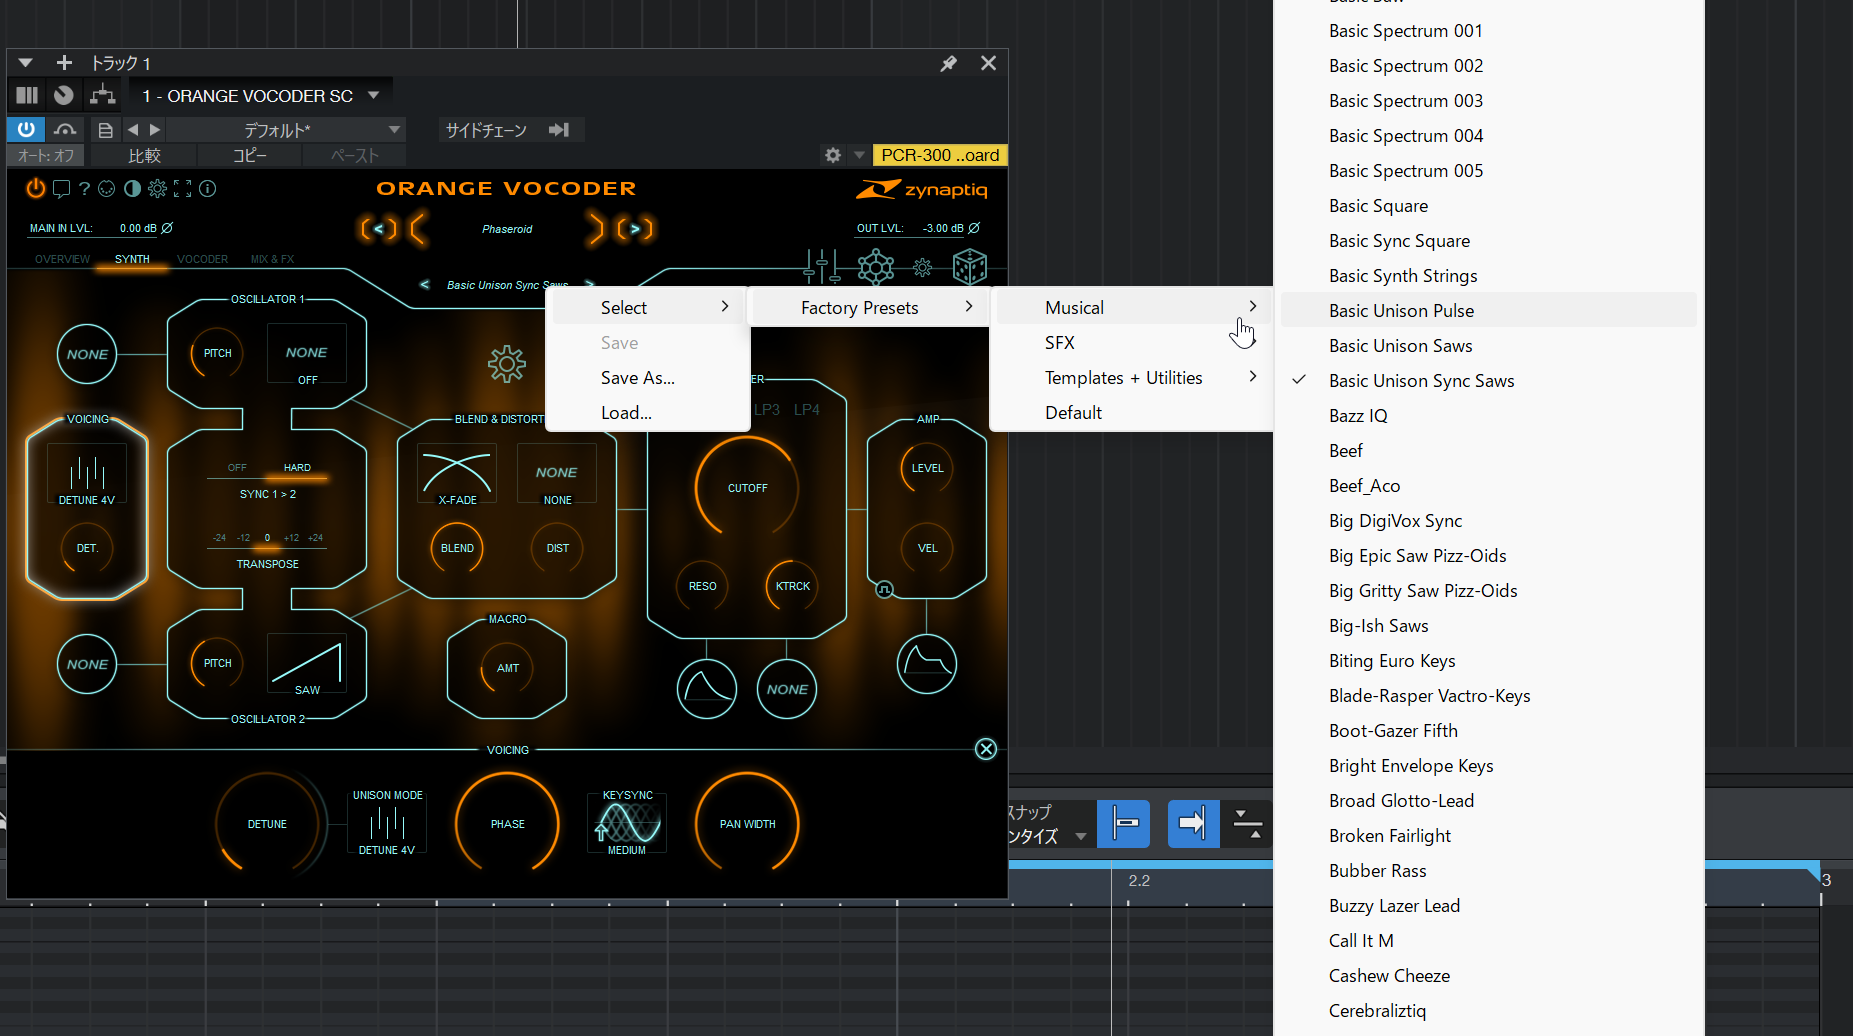This screenshot has height=1036, width=1853.
Task: Open preset file document icon
Action: (105, 130)
